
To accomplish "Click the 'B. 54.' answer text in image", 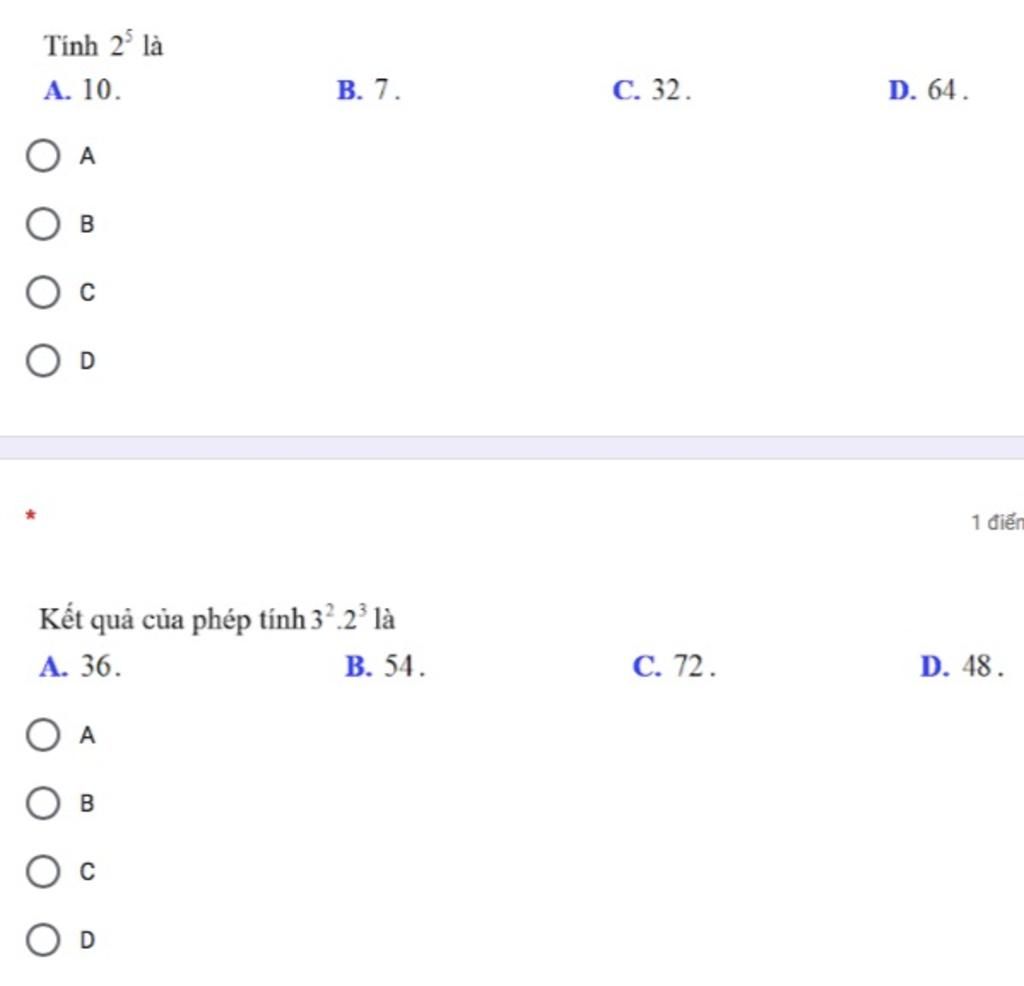I will pyautogui.click(x=385, y=666).
